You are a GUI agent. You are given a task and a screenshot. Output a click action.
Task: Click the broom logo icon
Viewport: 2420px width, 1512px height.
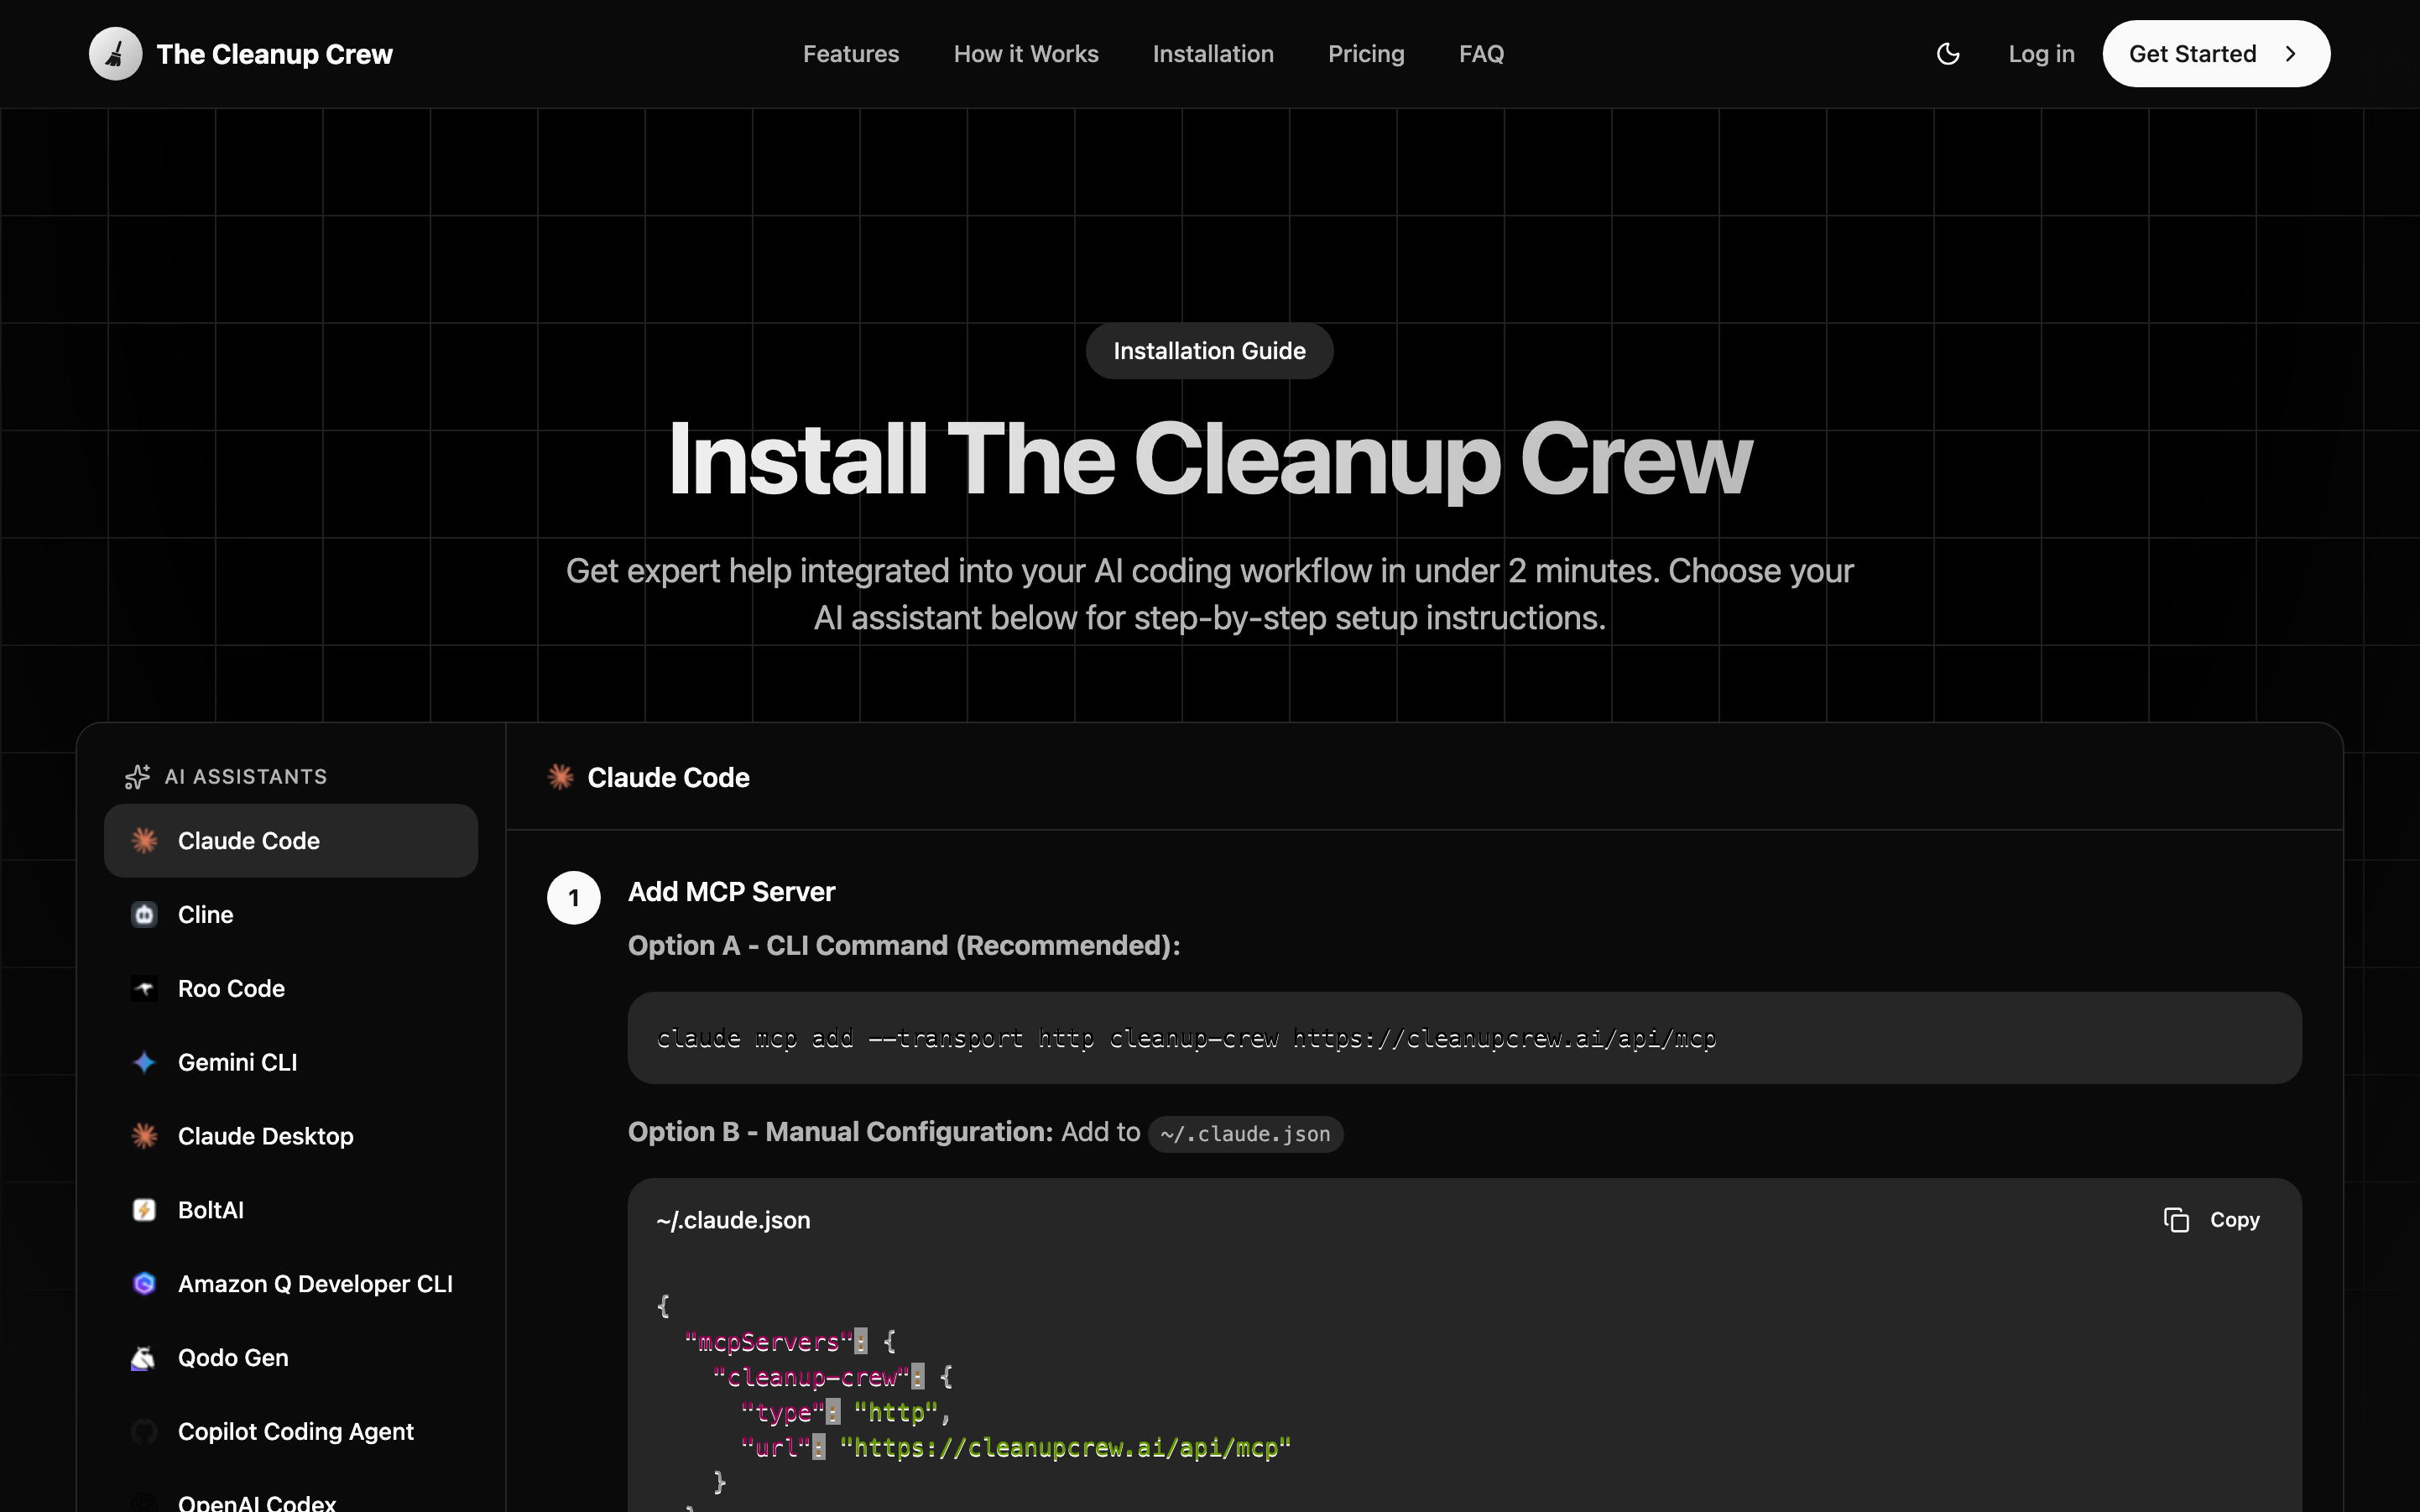(115, 54)
